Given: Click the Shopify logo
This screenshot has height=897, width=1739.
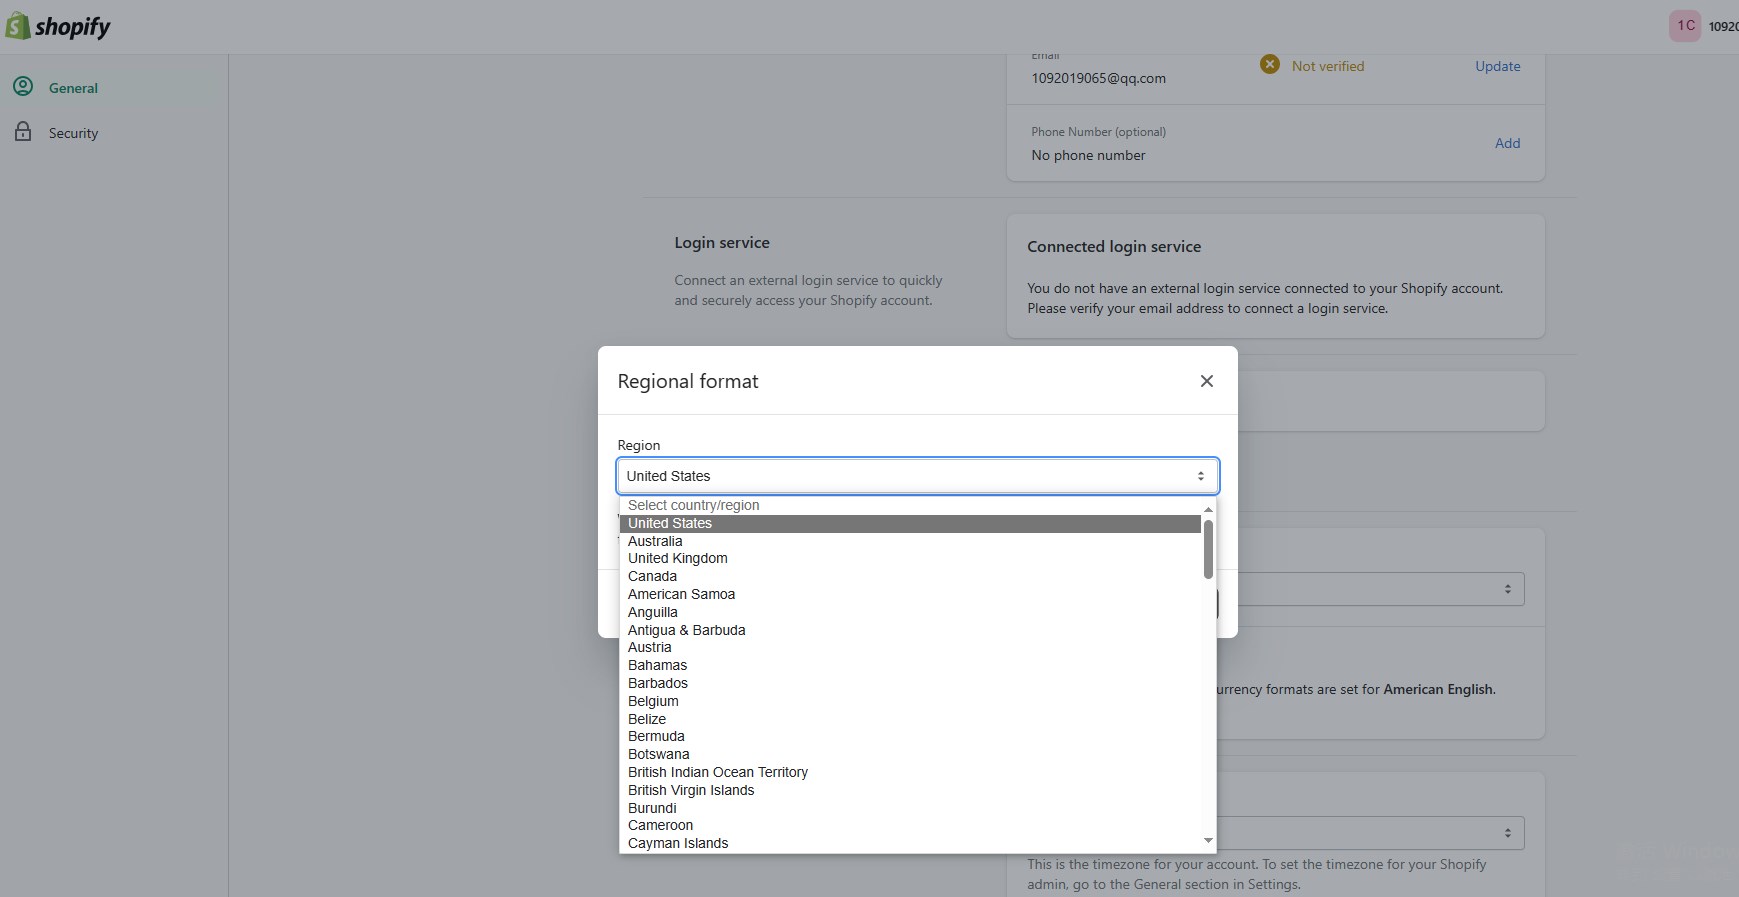Looking at the screenshot, I should [58, 26].
